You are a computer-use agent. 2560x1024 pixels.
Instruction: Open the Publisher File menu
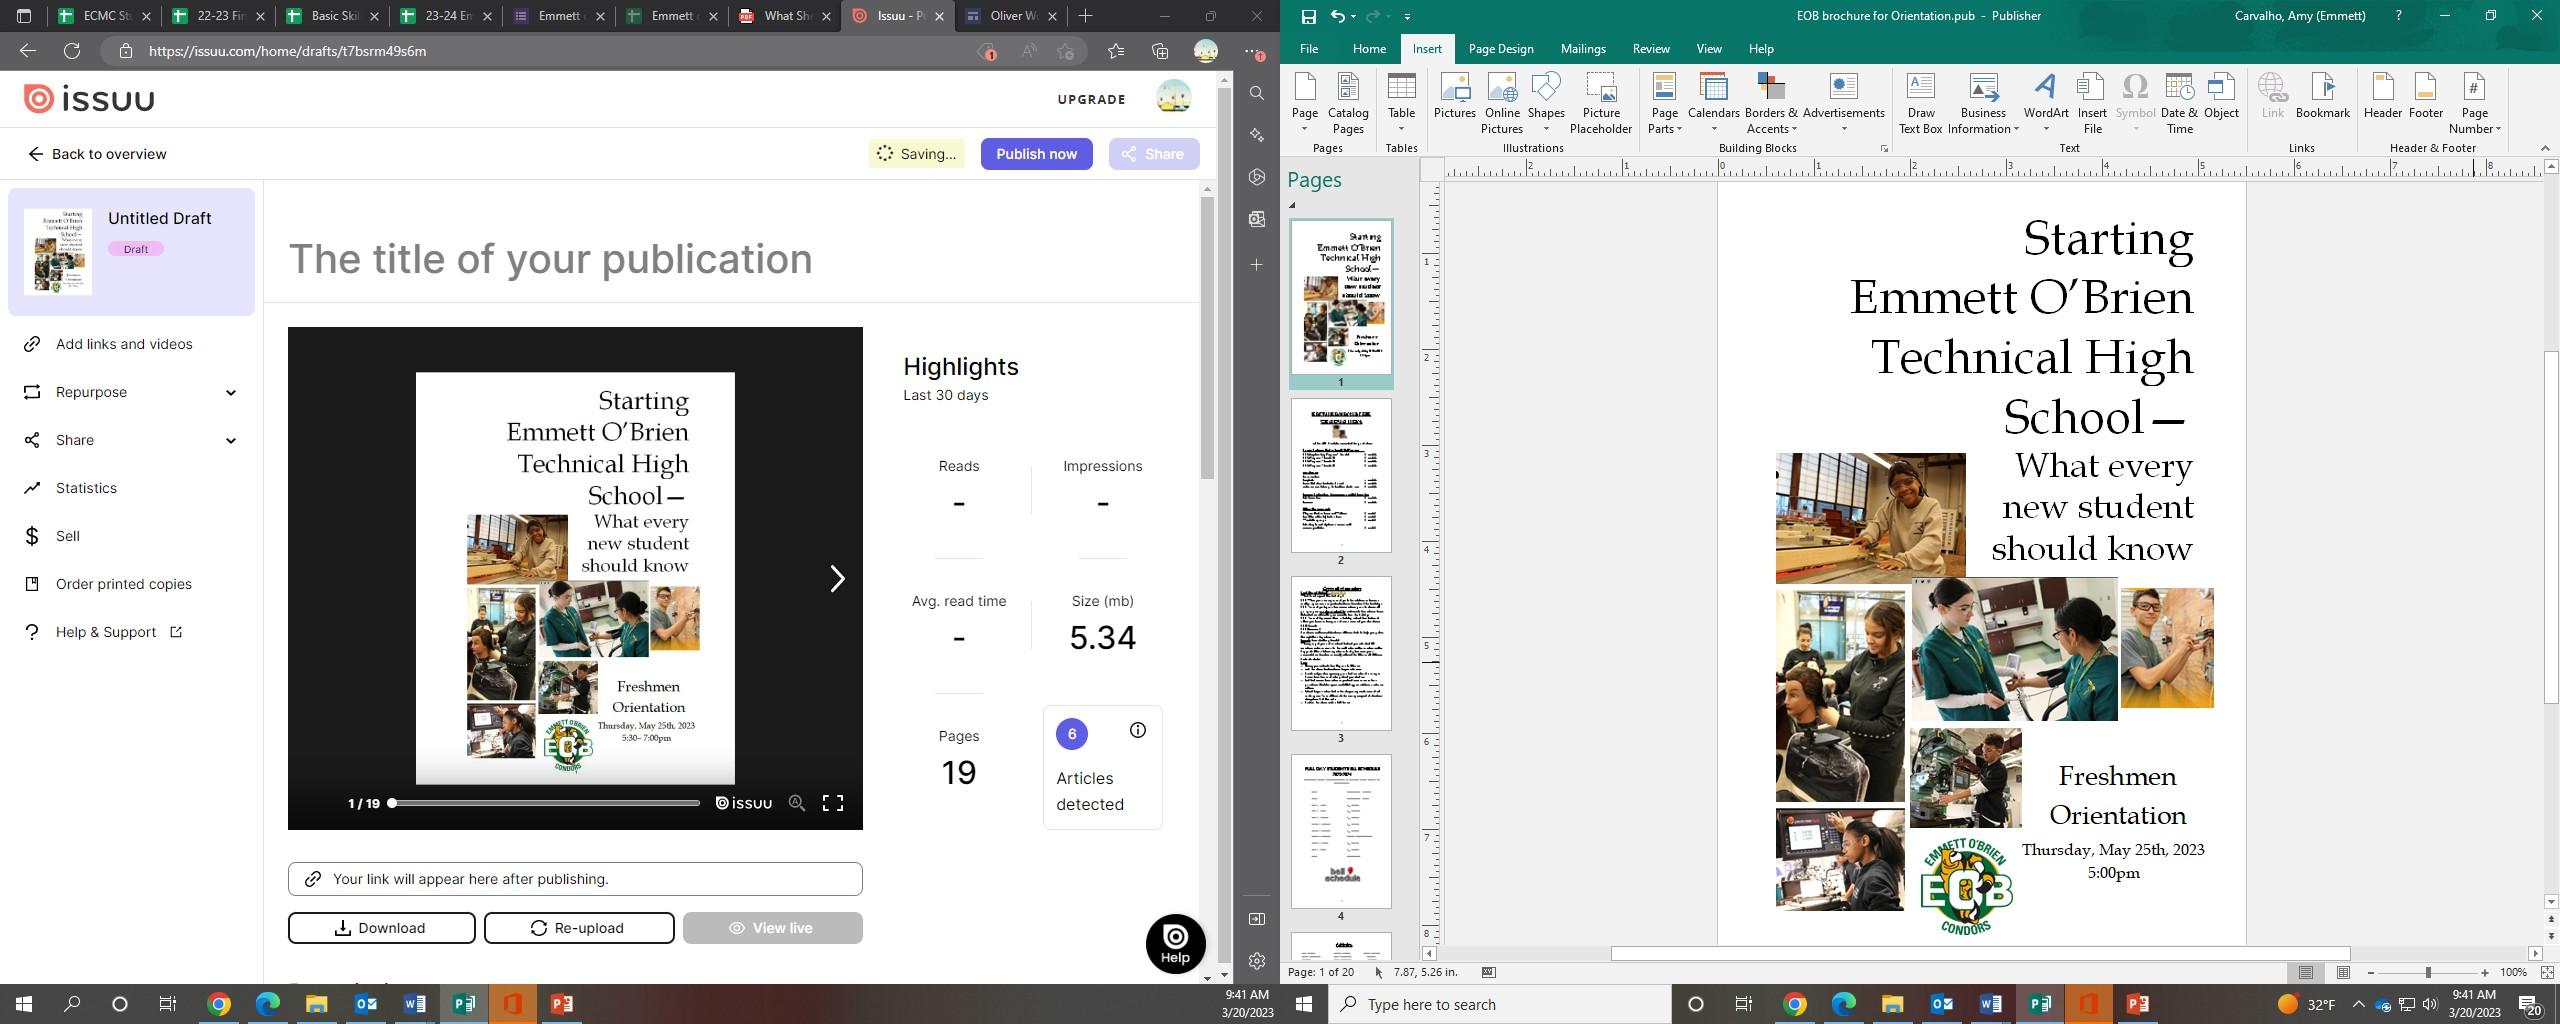(1308, 49)
